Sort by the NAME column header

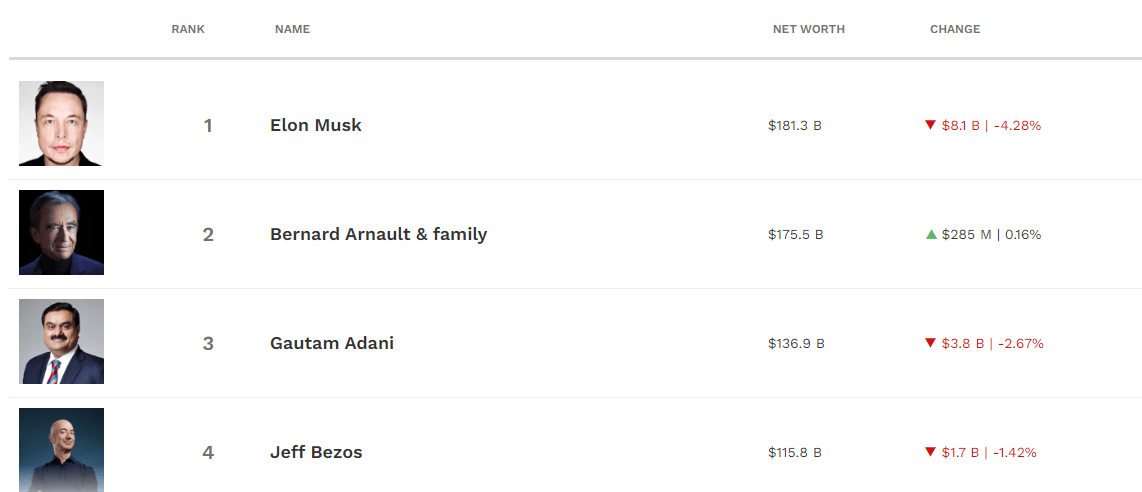click(292, 30)
